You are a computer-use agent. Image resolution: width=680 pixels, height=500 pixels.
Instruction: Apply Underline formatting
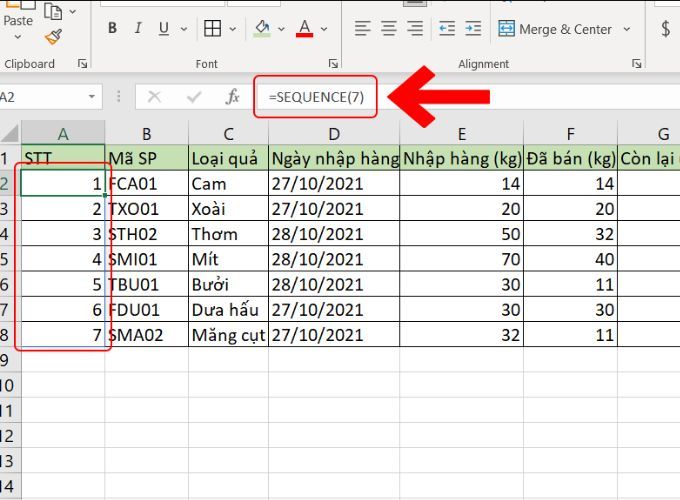[164, 29]
